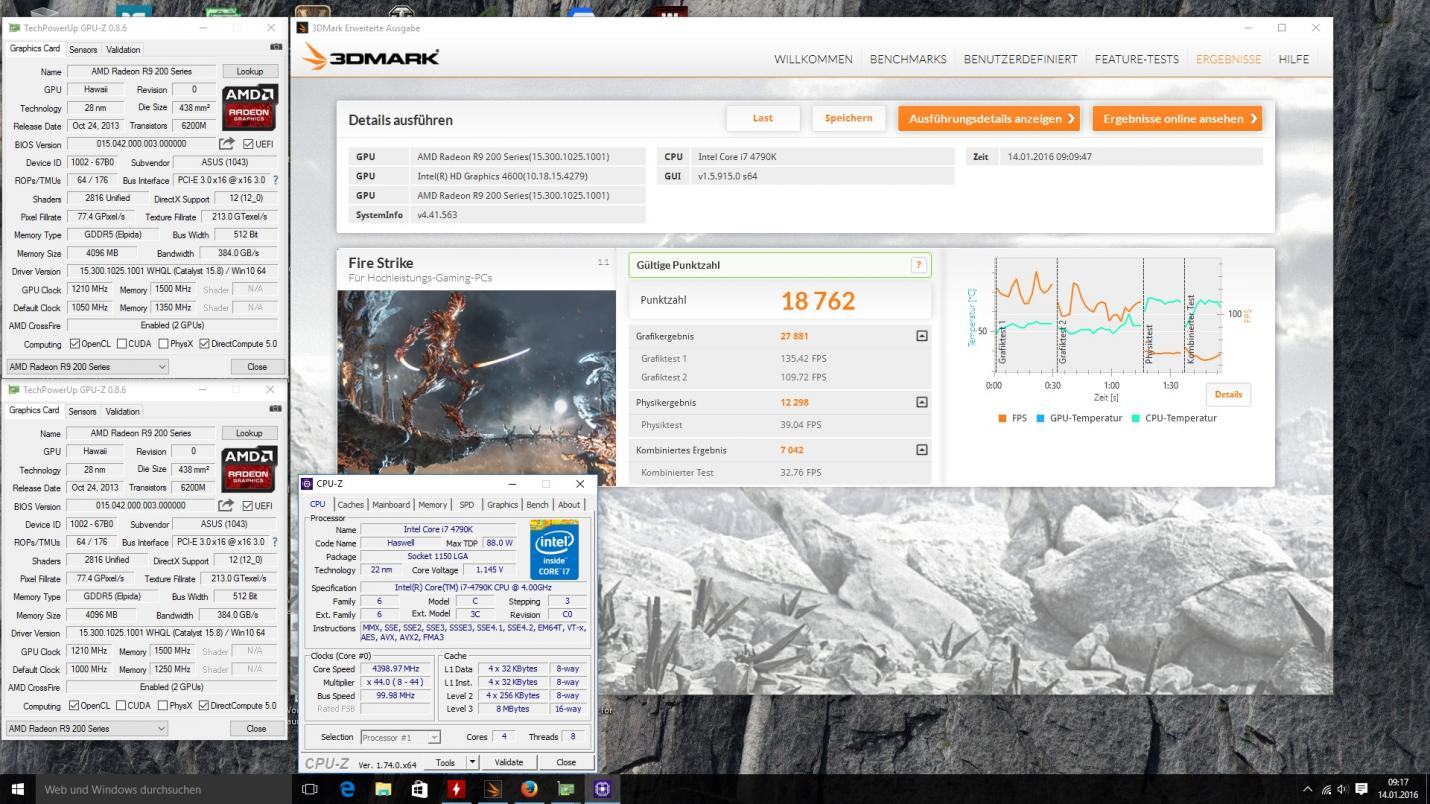Viewport: 1430px width, 804px height.
Task: Click the FPS temperature performance chart
Action: tap(1108, 315)
